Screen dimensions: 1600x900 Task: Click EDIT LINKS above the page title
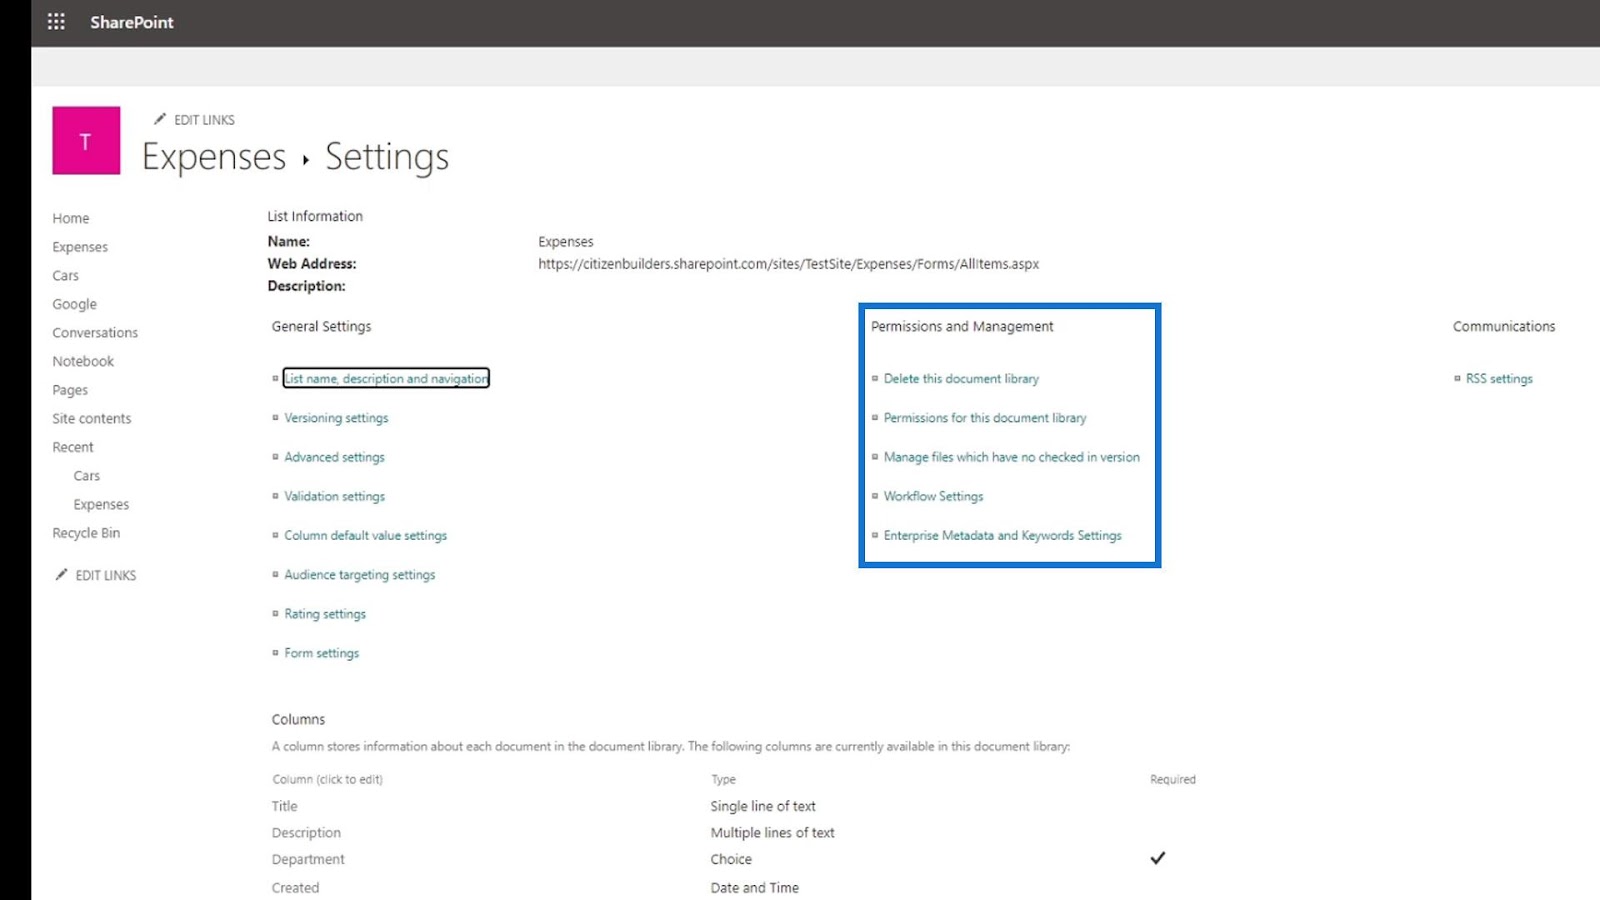click(x=204, y=120)
